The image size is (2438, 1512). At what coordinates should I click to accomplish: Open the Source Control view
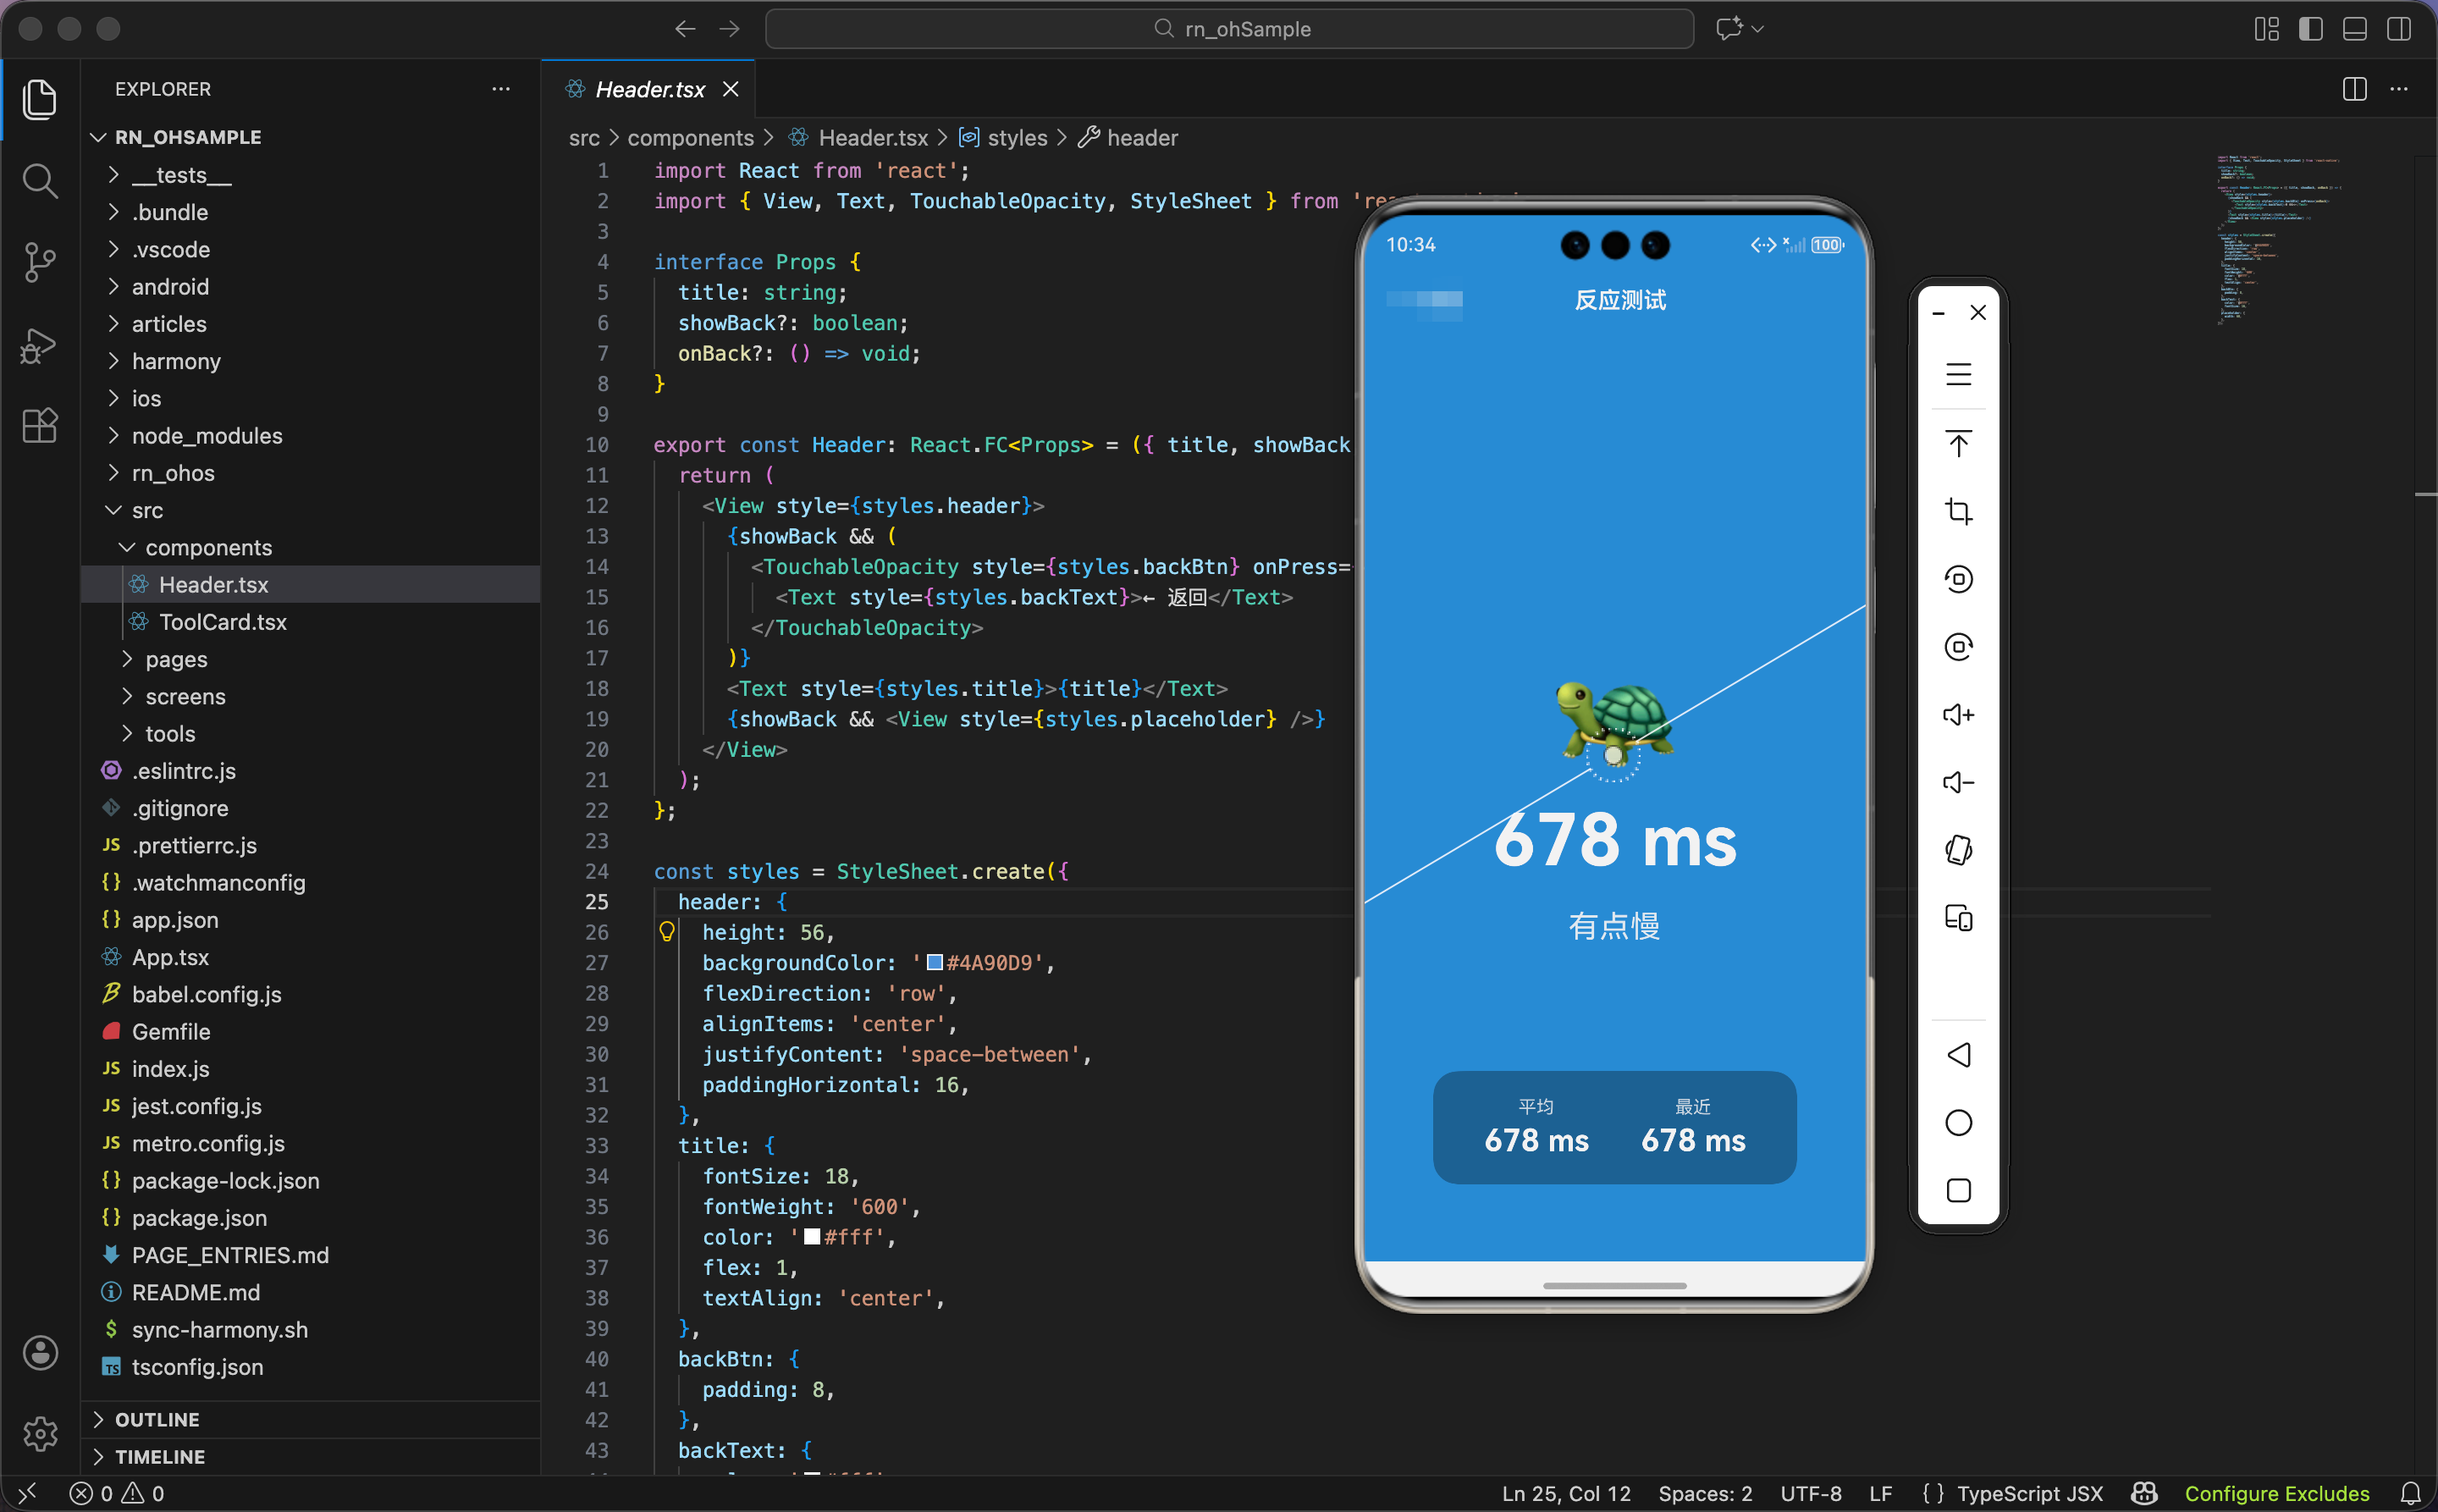coord(40,263)
